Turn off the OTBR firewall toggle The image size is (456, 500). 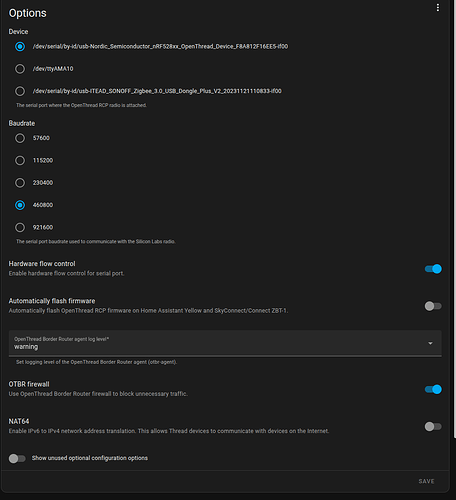coord(433,389)
